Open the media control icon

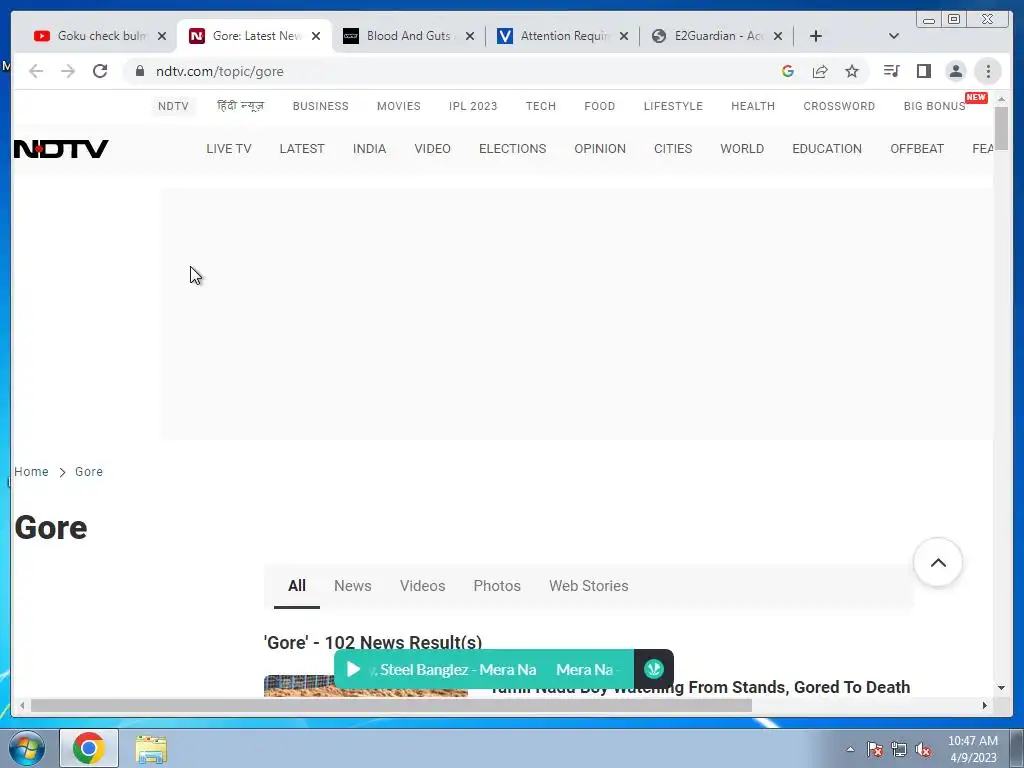pos(891,71)
